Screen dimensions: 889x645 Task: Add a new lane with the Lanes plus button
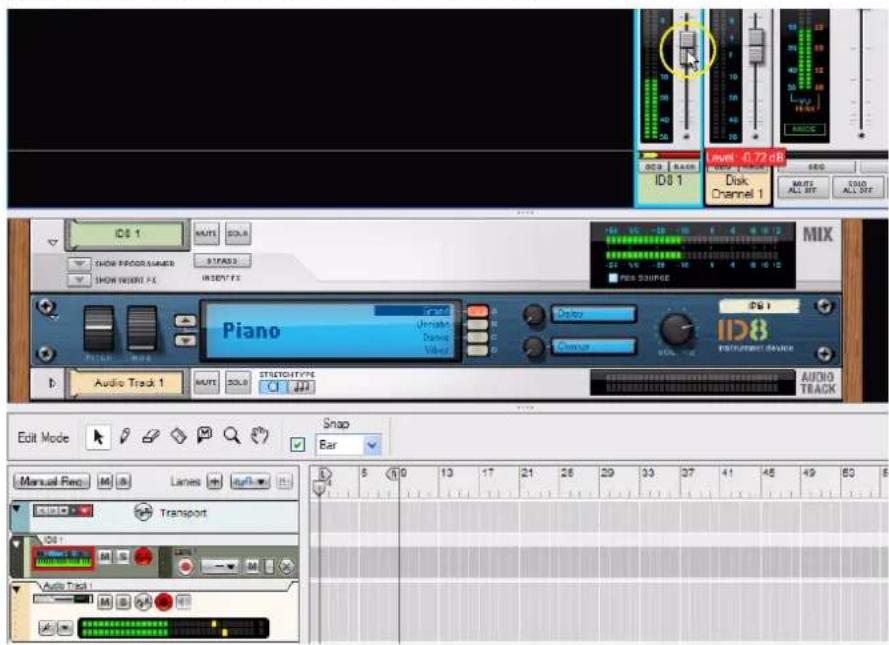pos(214,482)
